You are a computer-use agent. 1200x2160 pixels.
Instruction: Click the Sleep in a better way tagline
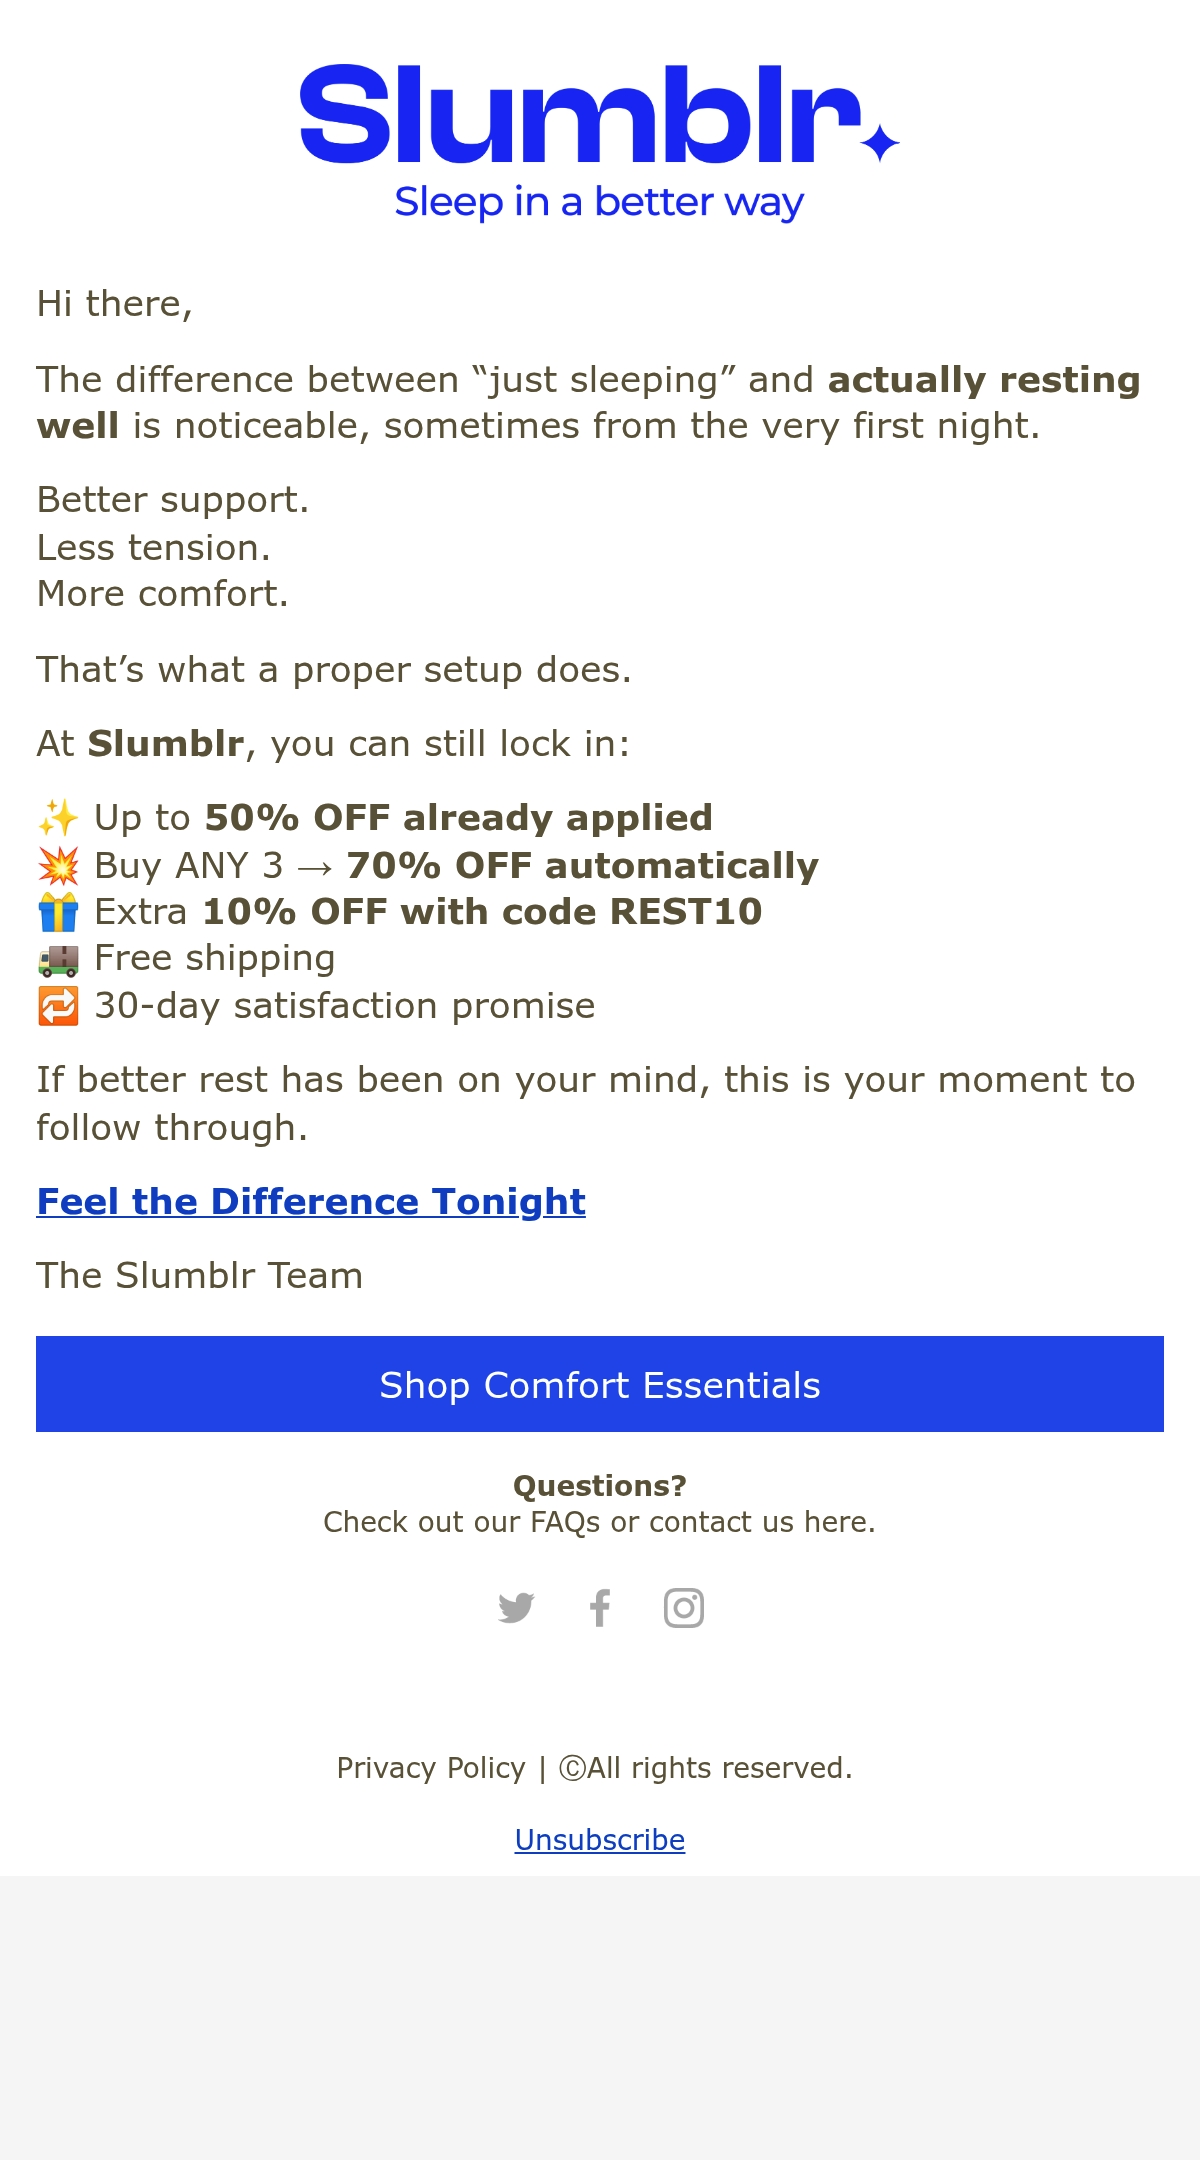click(x=599, y=202)
